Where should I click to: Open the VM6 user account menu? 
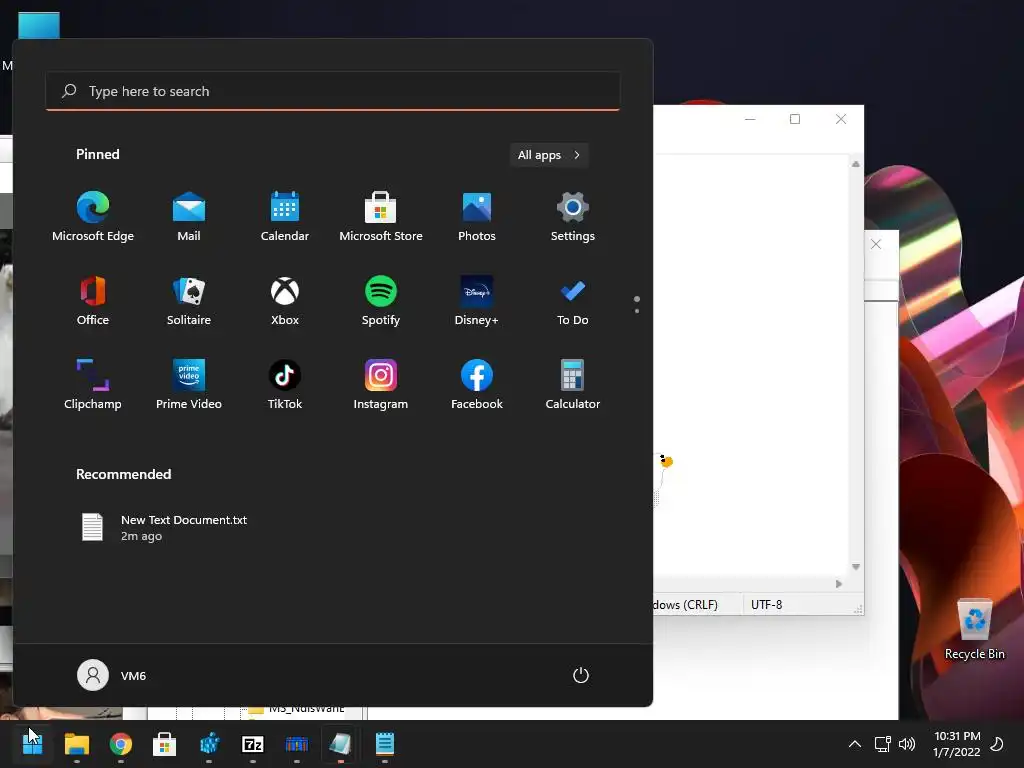112,675
